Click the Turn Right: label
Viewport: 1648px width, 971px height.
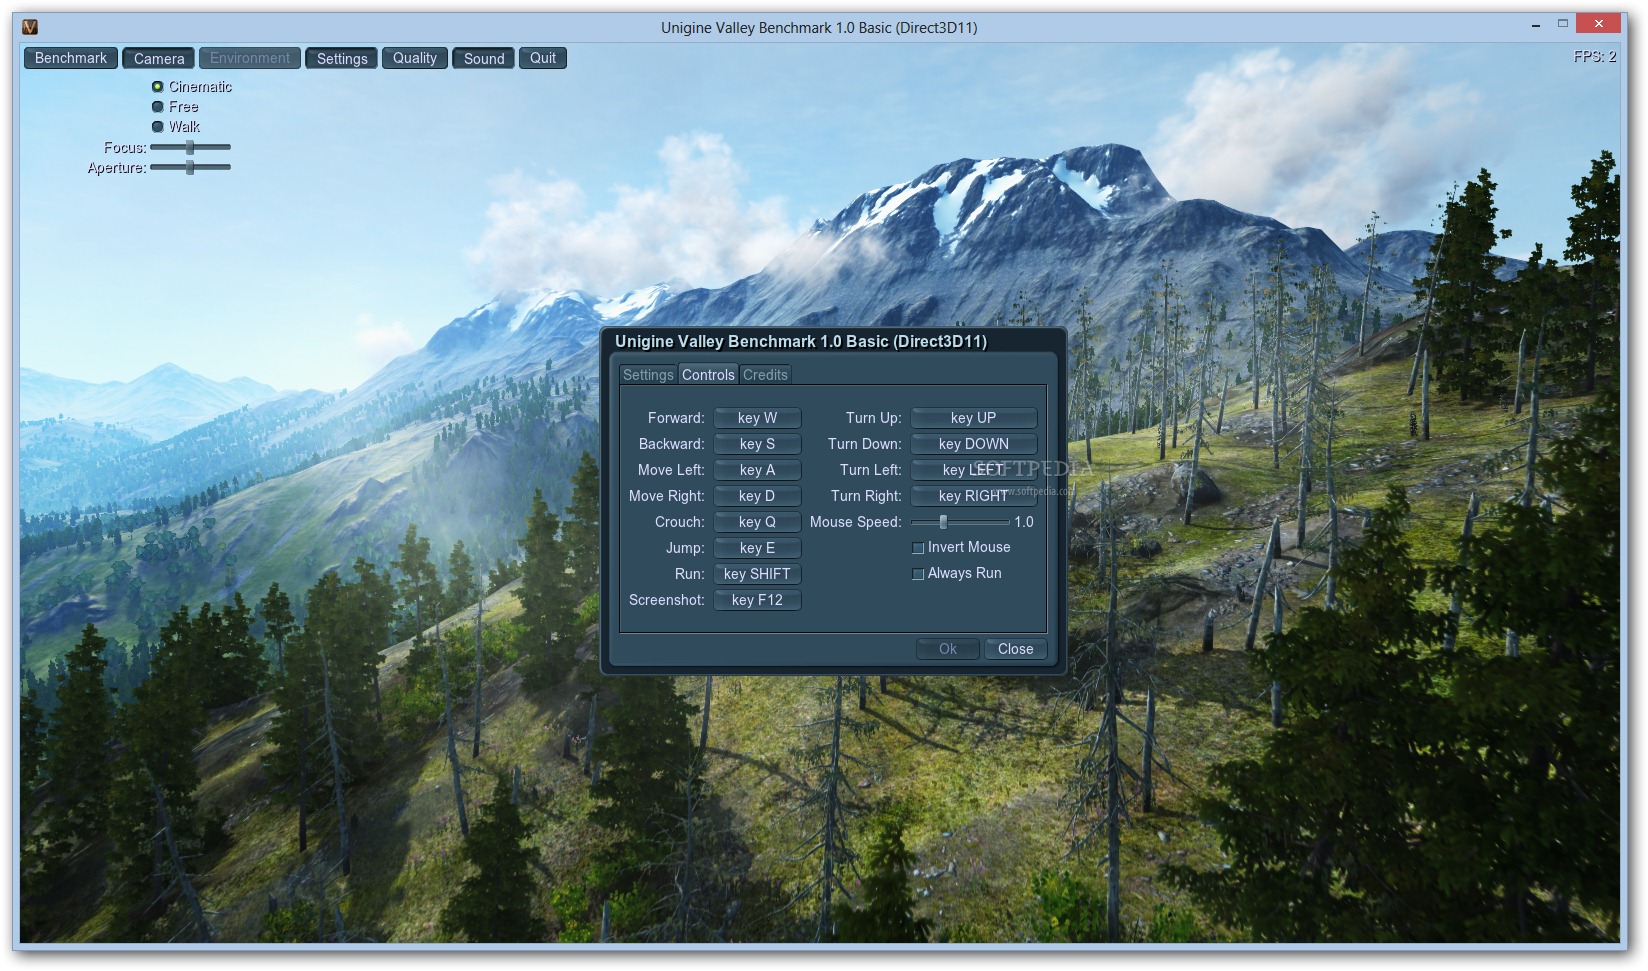[x=866, y=496]
